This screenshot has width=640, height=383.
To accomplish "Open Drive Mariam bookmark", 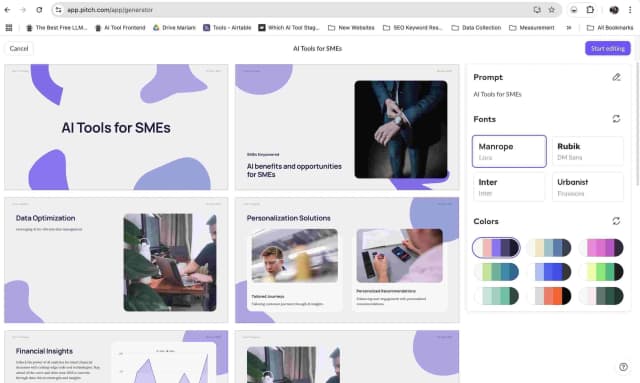I will 174,28.
